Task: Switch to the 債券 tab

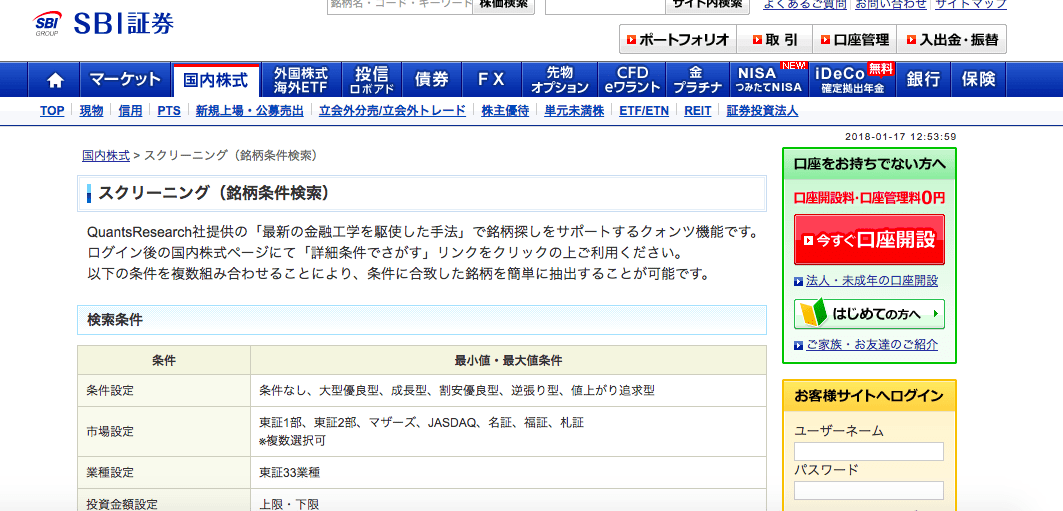Action: coord(432,80)
